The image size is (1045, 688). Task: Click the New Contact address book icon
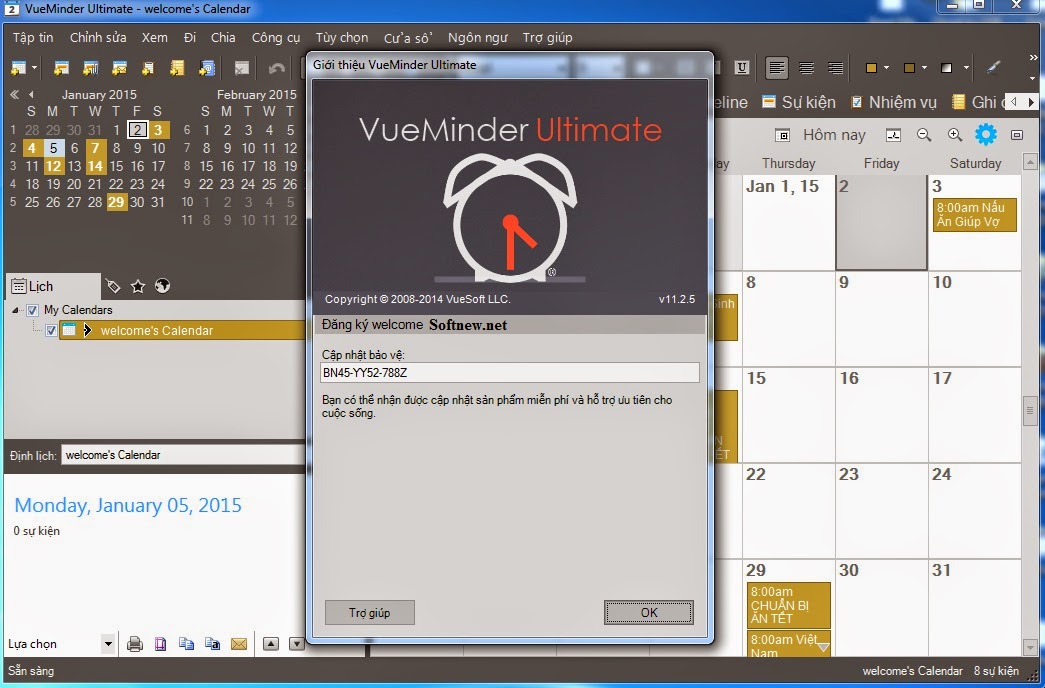(x=207, y=68)
